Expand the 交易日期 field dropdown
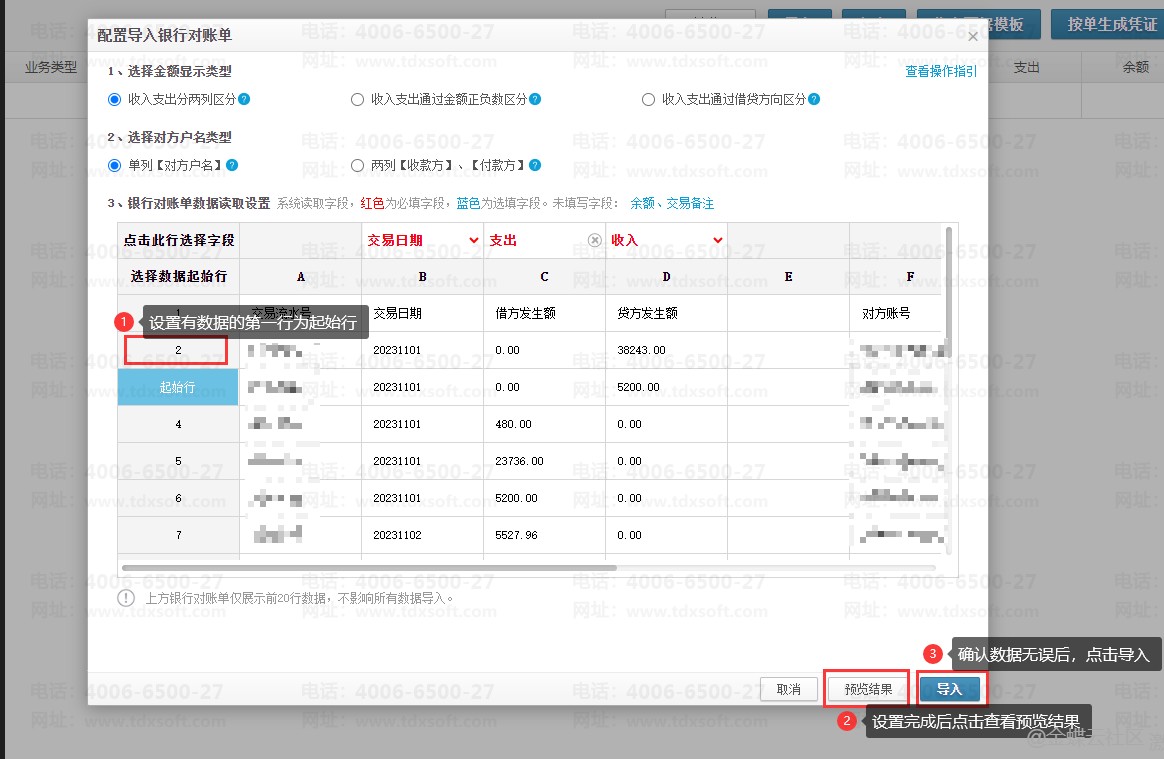The height and width of the screenshot is (759, 1164). click(473, 240)
